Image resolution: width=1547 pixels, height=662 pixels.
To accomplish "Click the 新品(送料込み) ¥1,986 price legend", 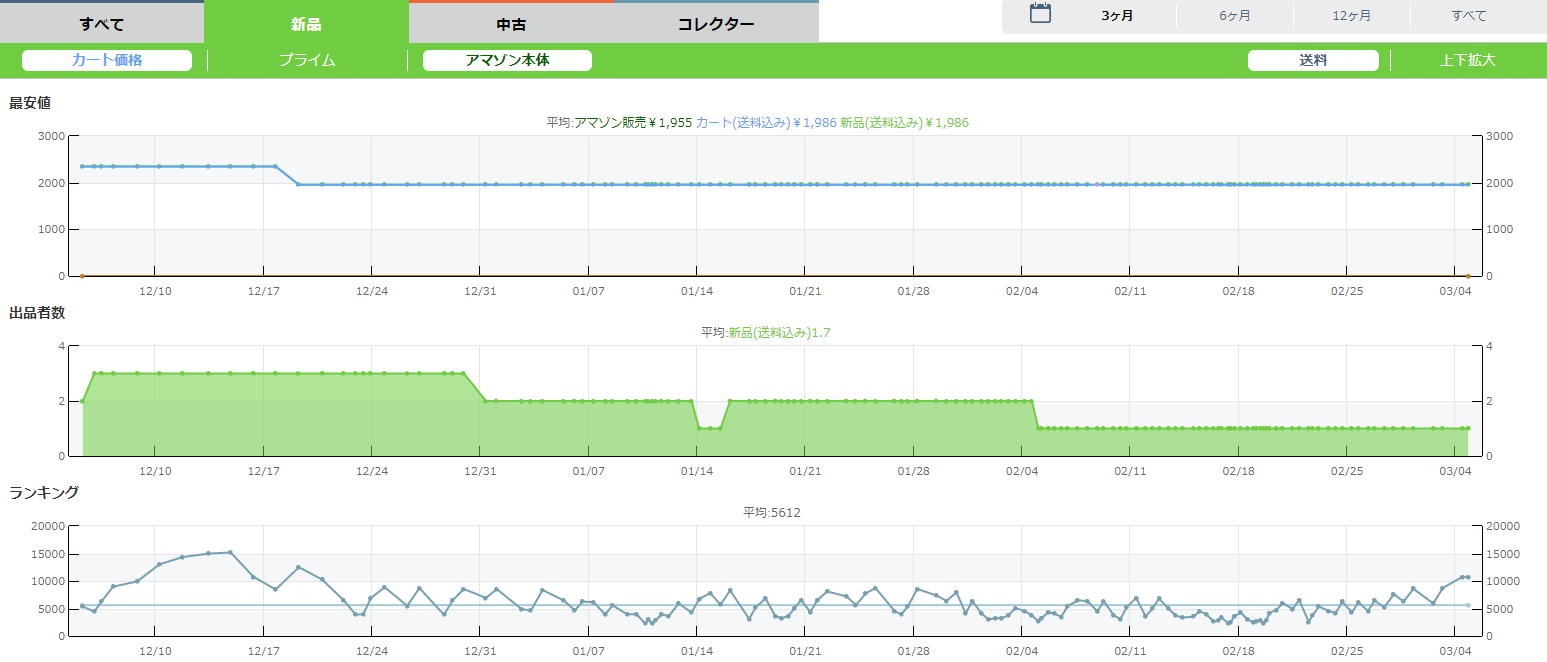I will pos(904,122).
